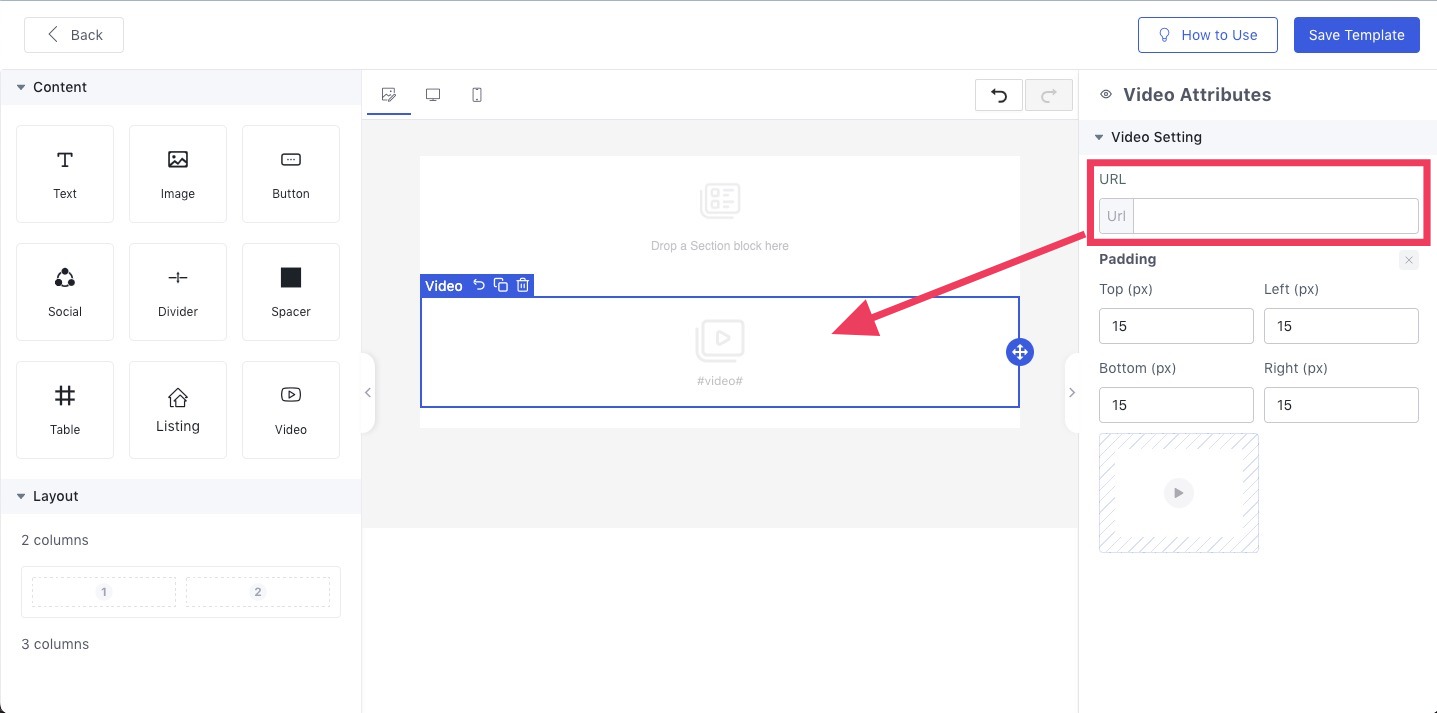Switch to desktop preview tab
The image size is (1437, 713).
tap(433, 95)
